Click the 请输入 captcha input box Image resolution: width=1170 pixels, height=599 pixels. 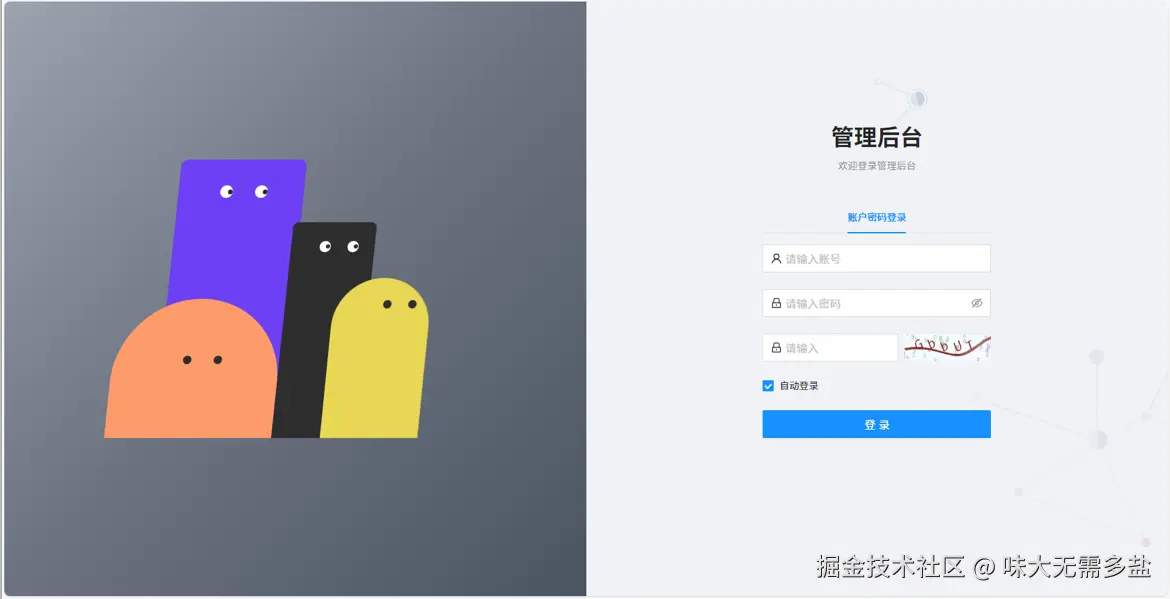pyautogui.click(x=830, y=347)
